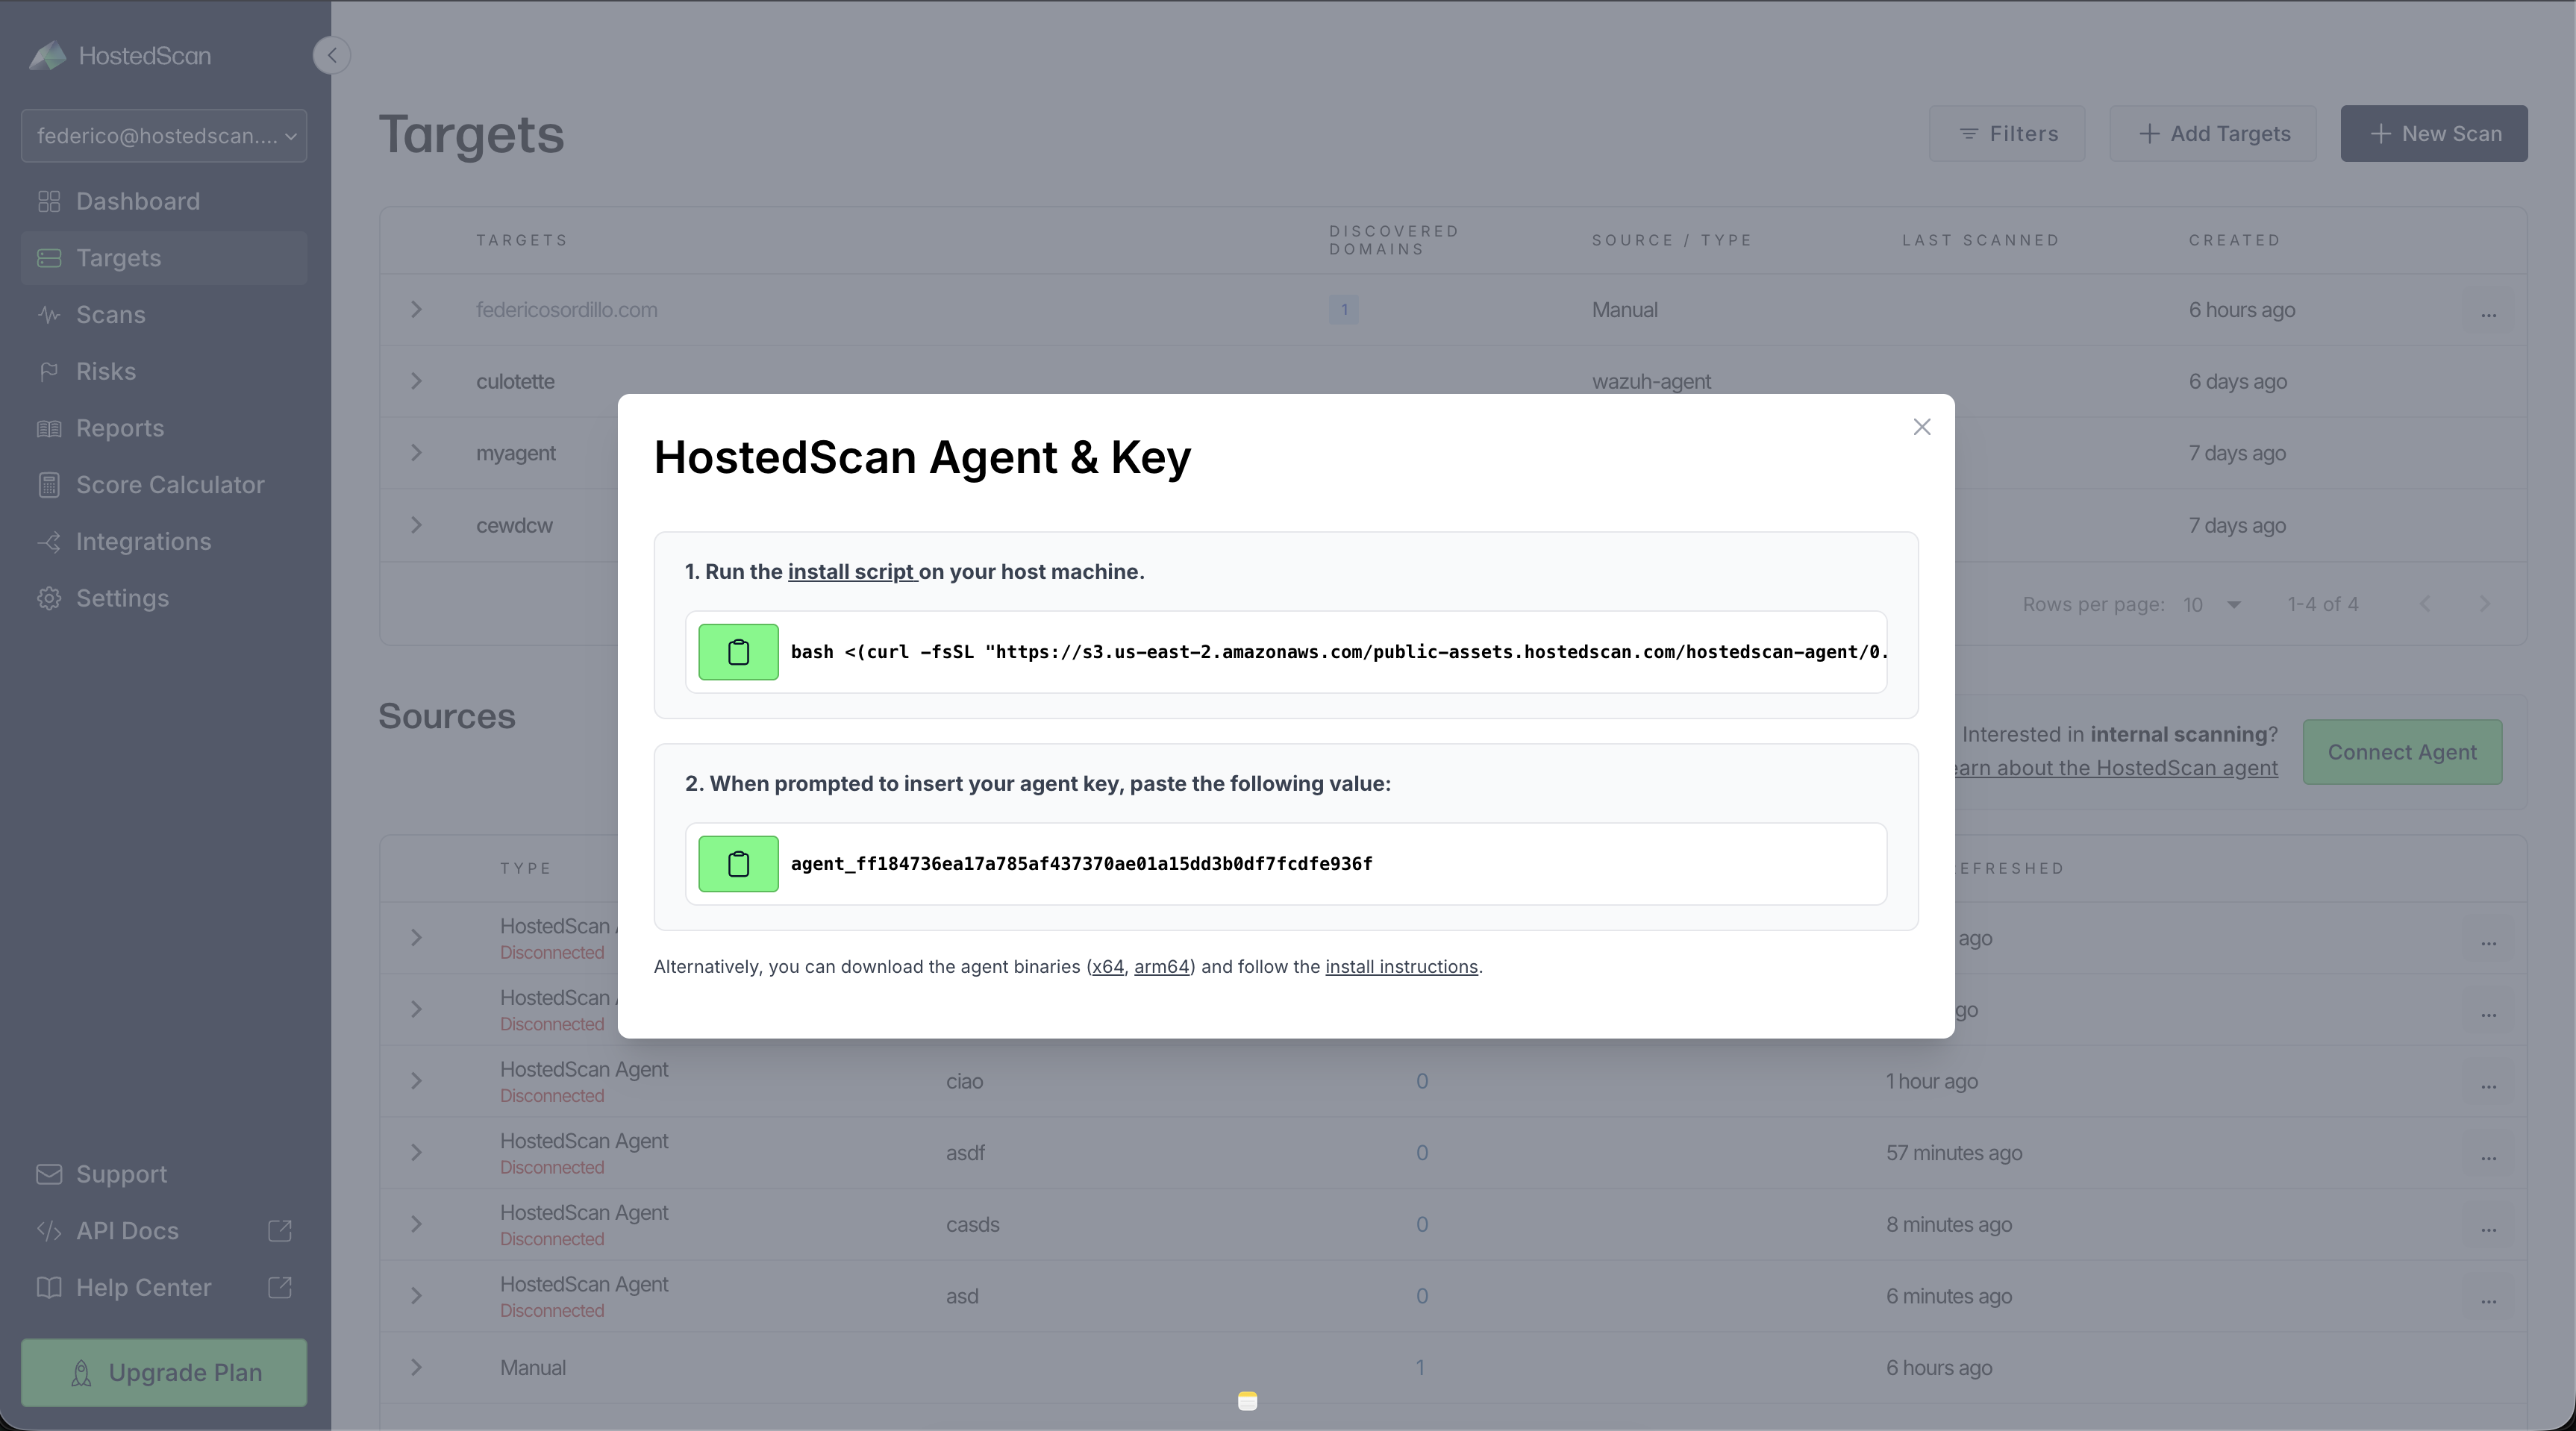The width and height of the screenshot is (2576, 1431).
Task: Expand the culotette target row
Action: 416,382
